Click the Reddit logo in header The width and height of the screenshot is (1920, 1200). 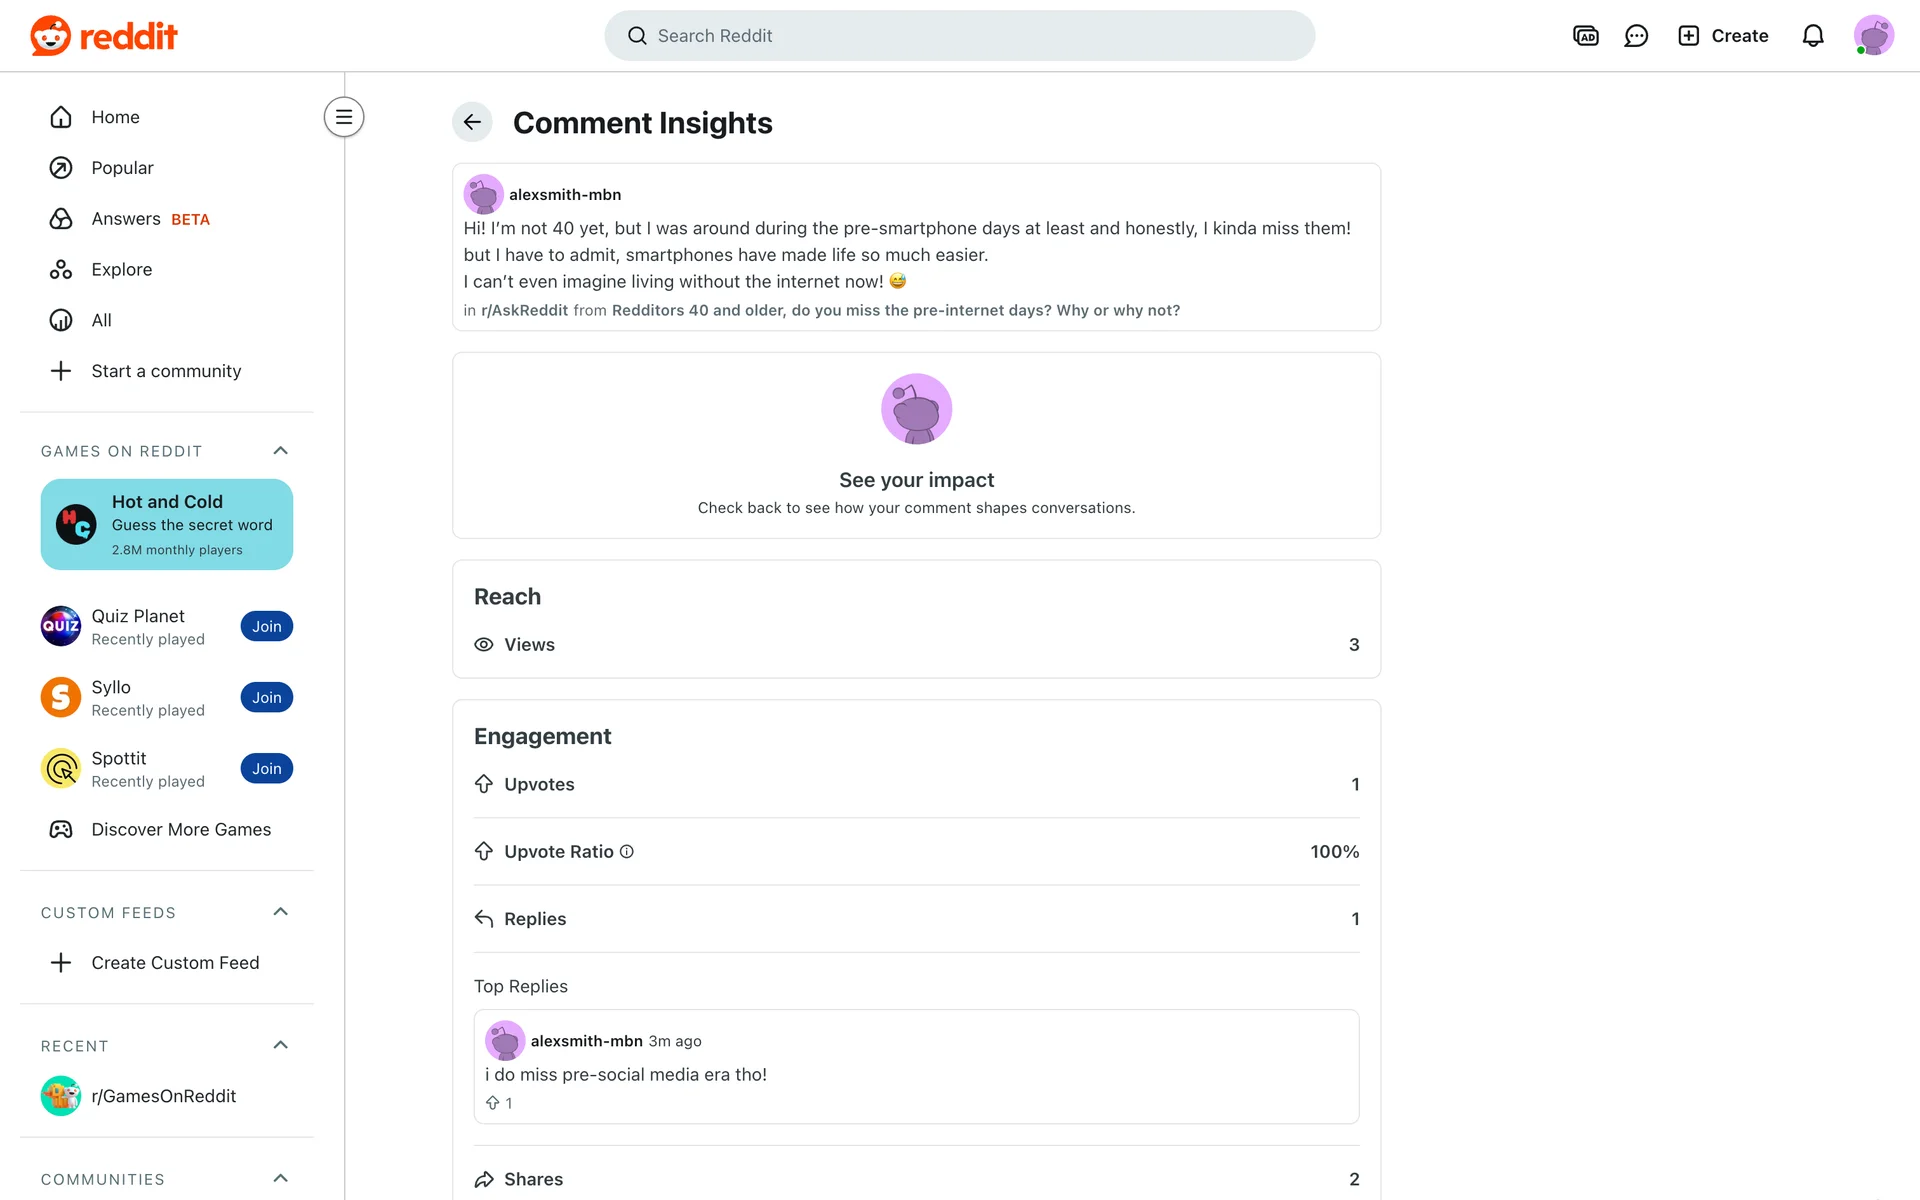(x=104, y=36)
